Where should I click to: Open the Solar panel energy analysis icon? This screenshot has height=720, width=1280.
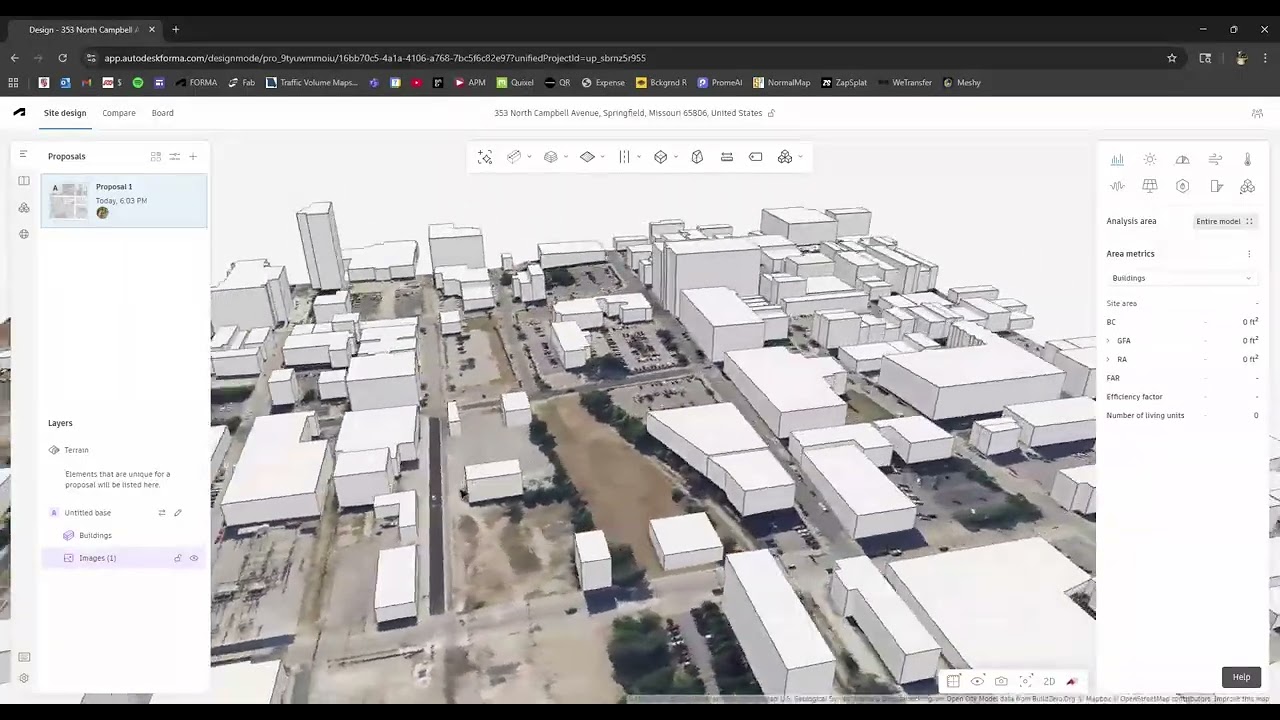(x=1150, y=186)
